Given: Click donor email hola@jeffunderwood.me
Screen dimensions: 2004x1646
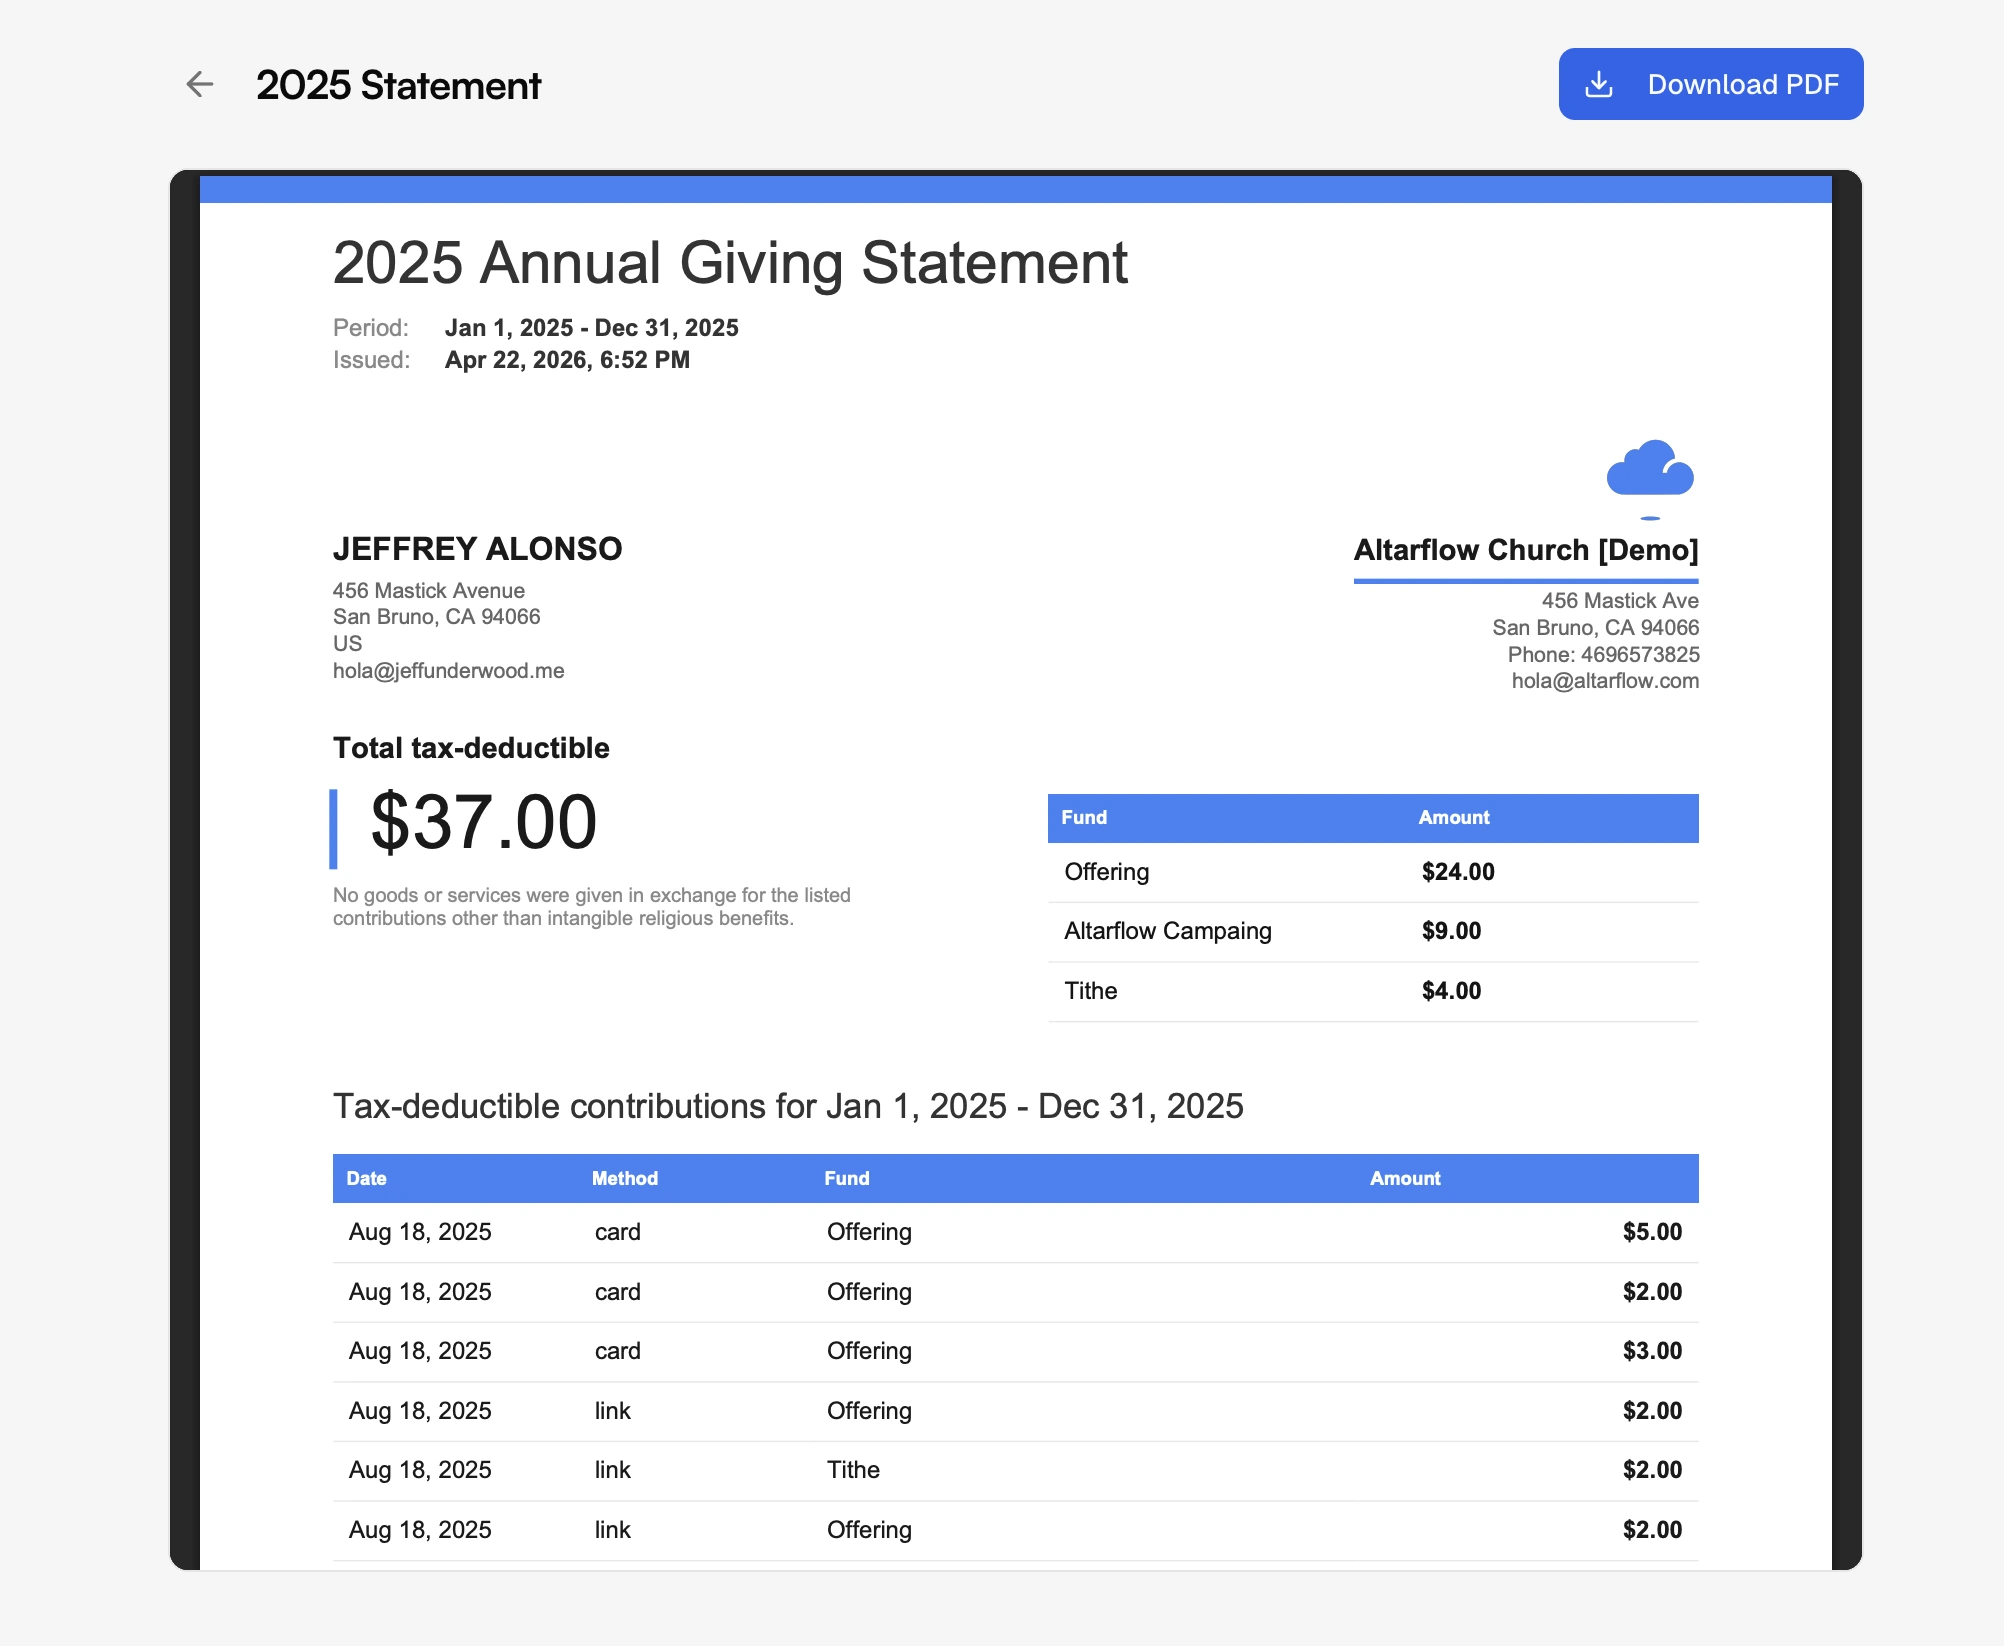Looking at the screenshot, I should [448, 671].
